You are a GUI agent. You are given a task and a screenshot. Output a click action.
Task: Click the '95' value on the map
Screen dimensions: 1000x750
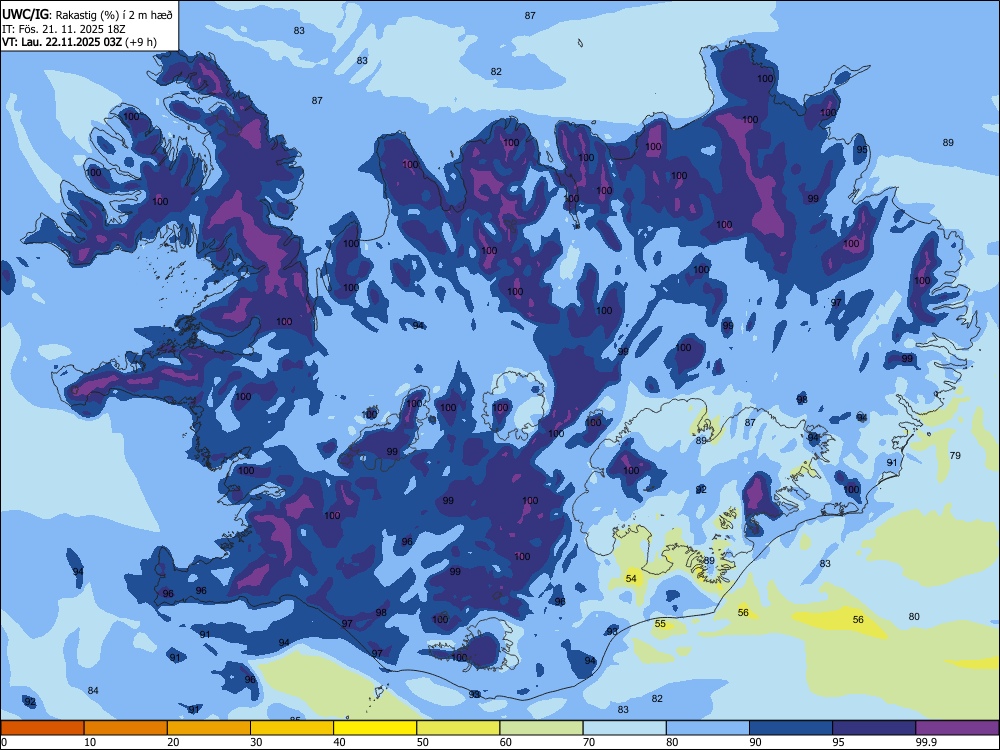pos(862,150)
